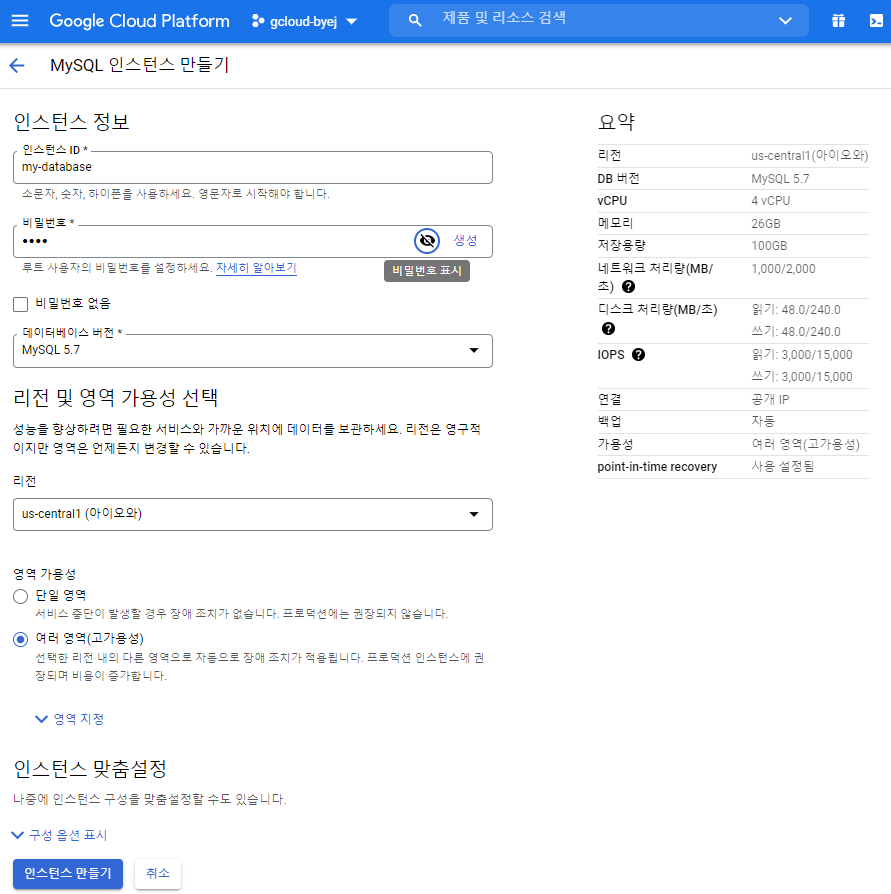Screen dimensions: 891x894
Task: Focus the 인스턴스 ID field
Action: click(253, 167)
